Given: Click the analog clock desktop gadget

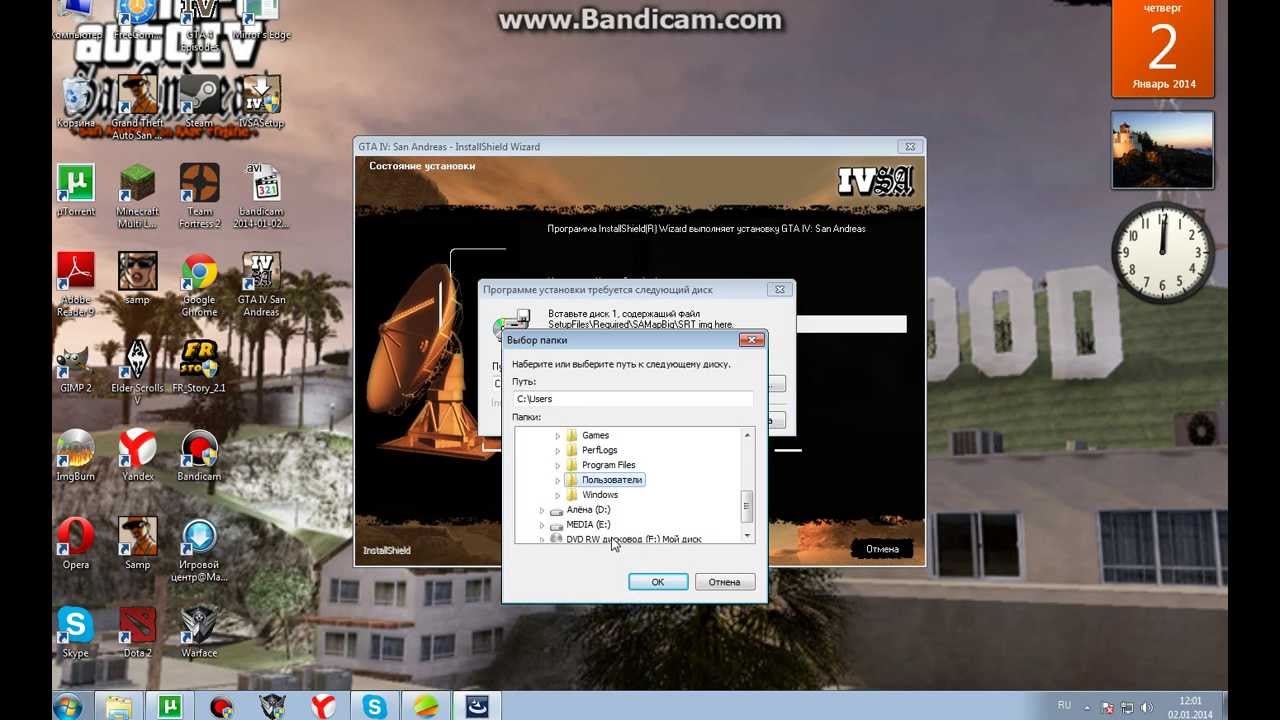Looking at the screenshot, I should tap(1163, 252).
